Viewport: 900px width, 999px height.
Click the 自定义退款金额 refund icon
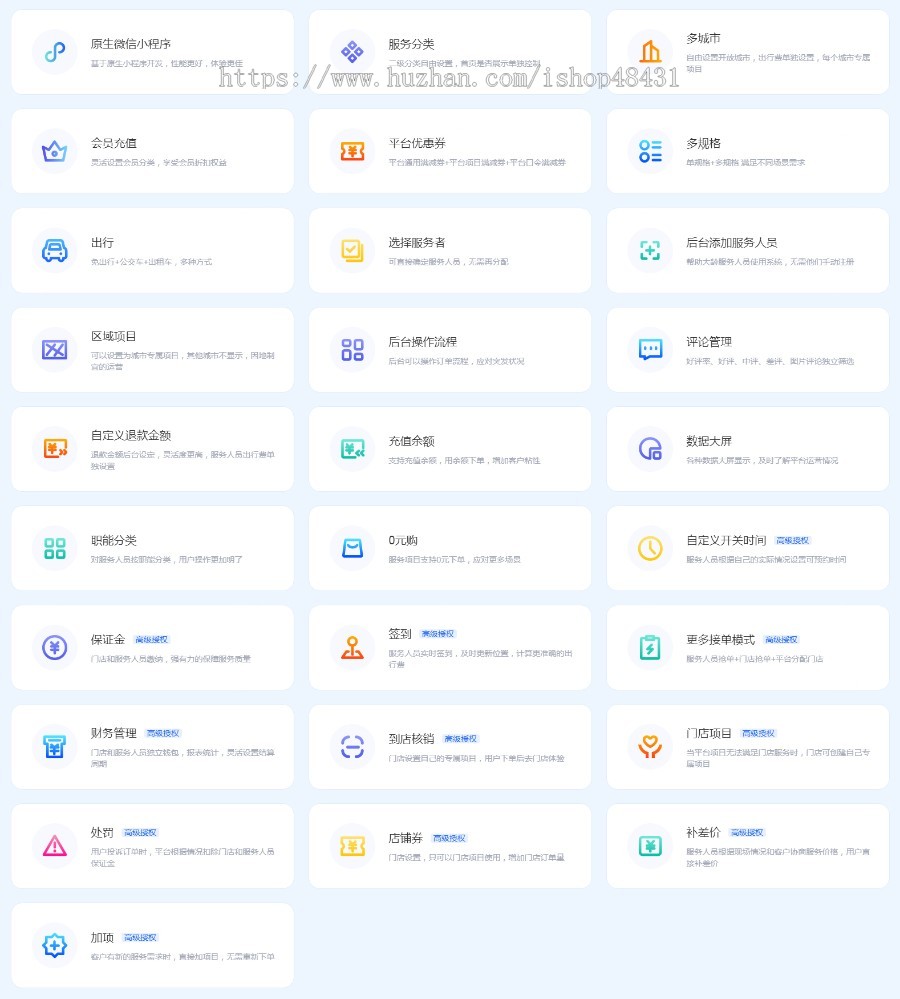point(55,449)
